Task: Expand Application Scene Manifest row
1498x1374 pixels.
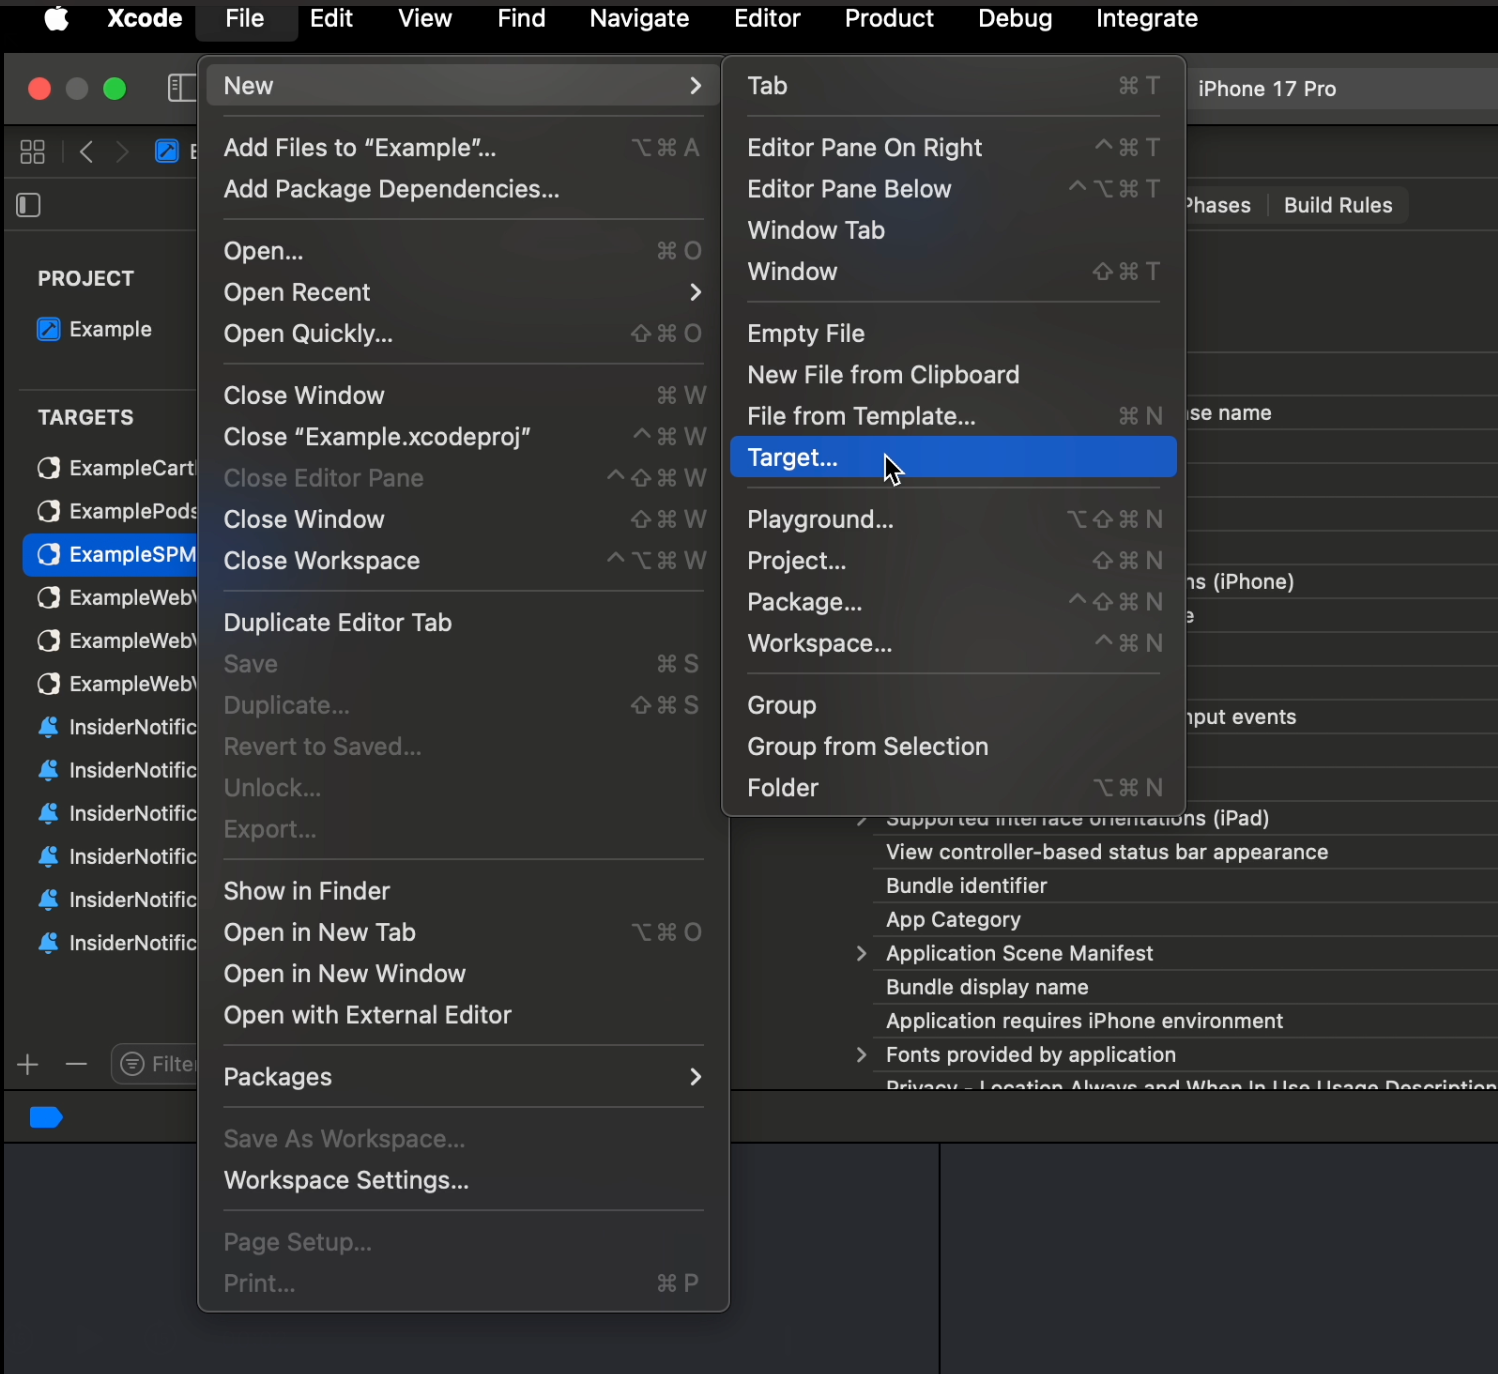Action: (861, 953)
